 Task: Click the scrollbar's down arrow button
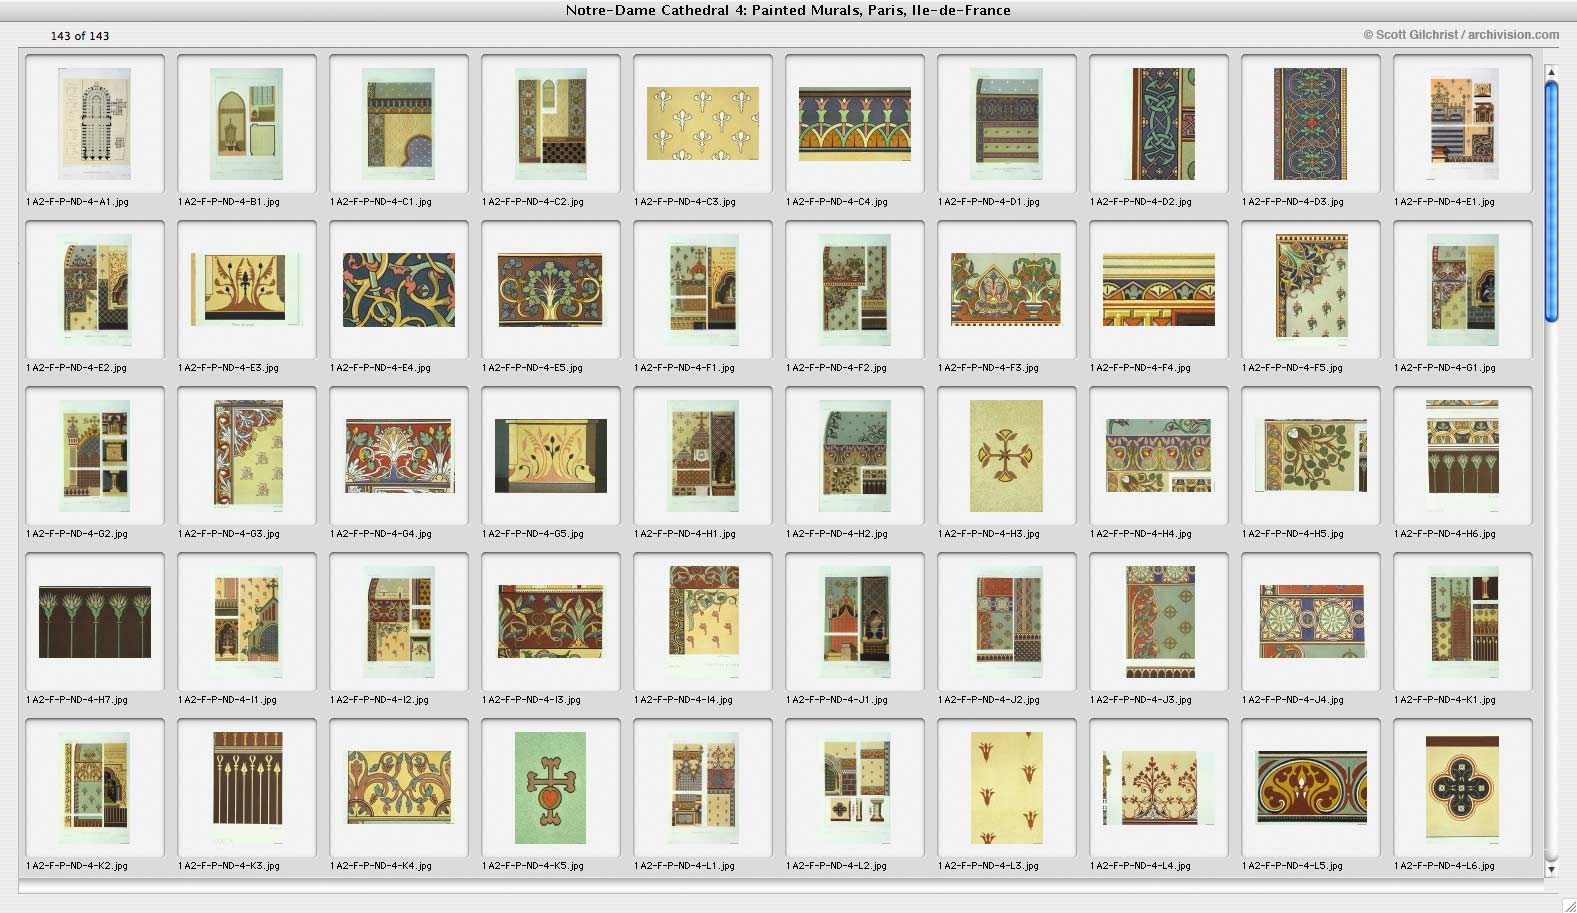(x=1552, y=870)
